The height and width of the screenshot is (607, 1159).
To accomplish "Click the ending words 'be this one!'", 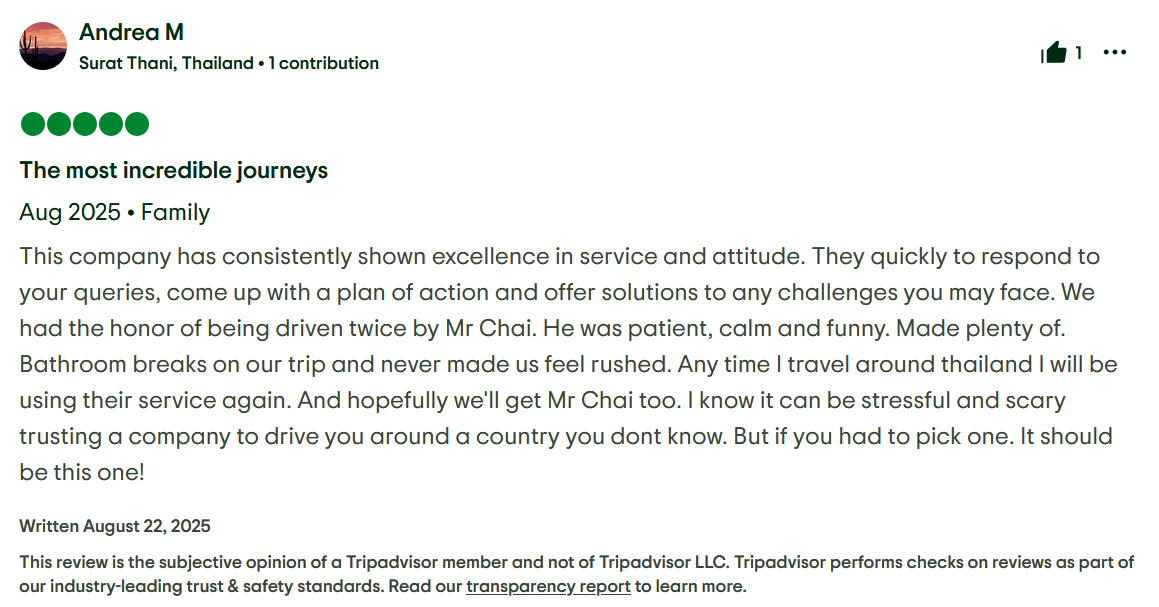I will pyautogui.click(x=82, y=472).
